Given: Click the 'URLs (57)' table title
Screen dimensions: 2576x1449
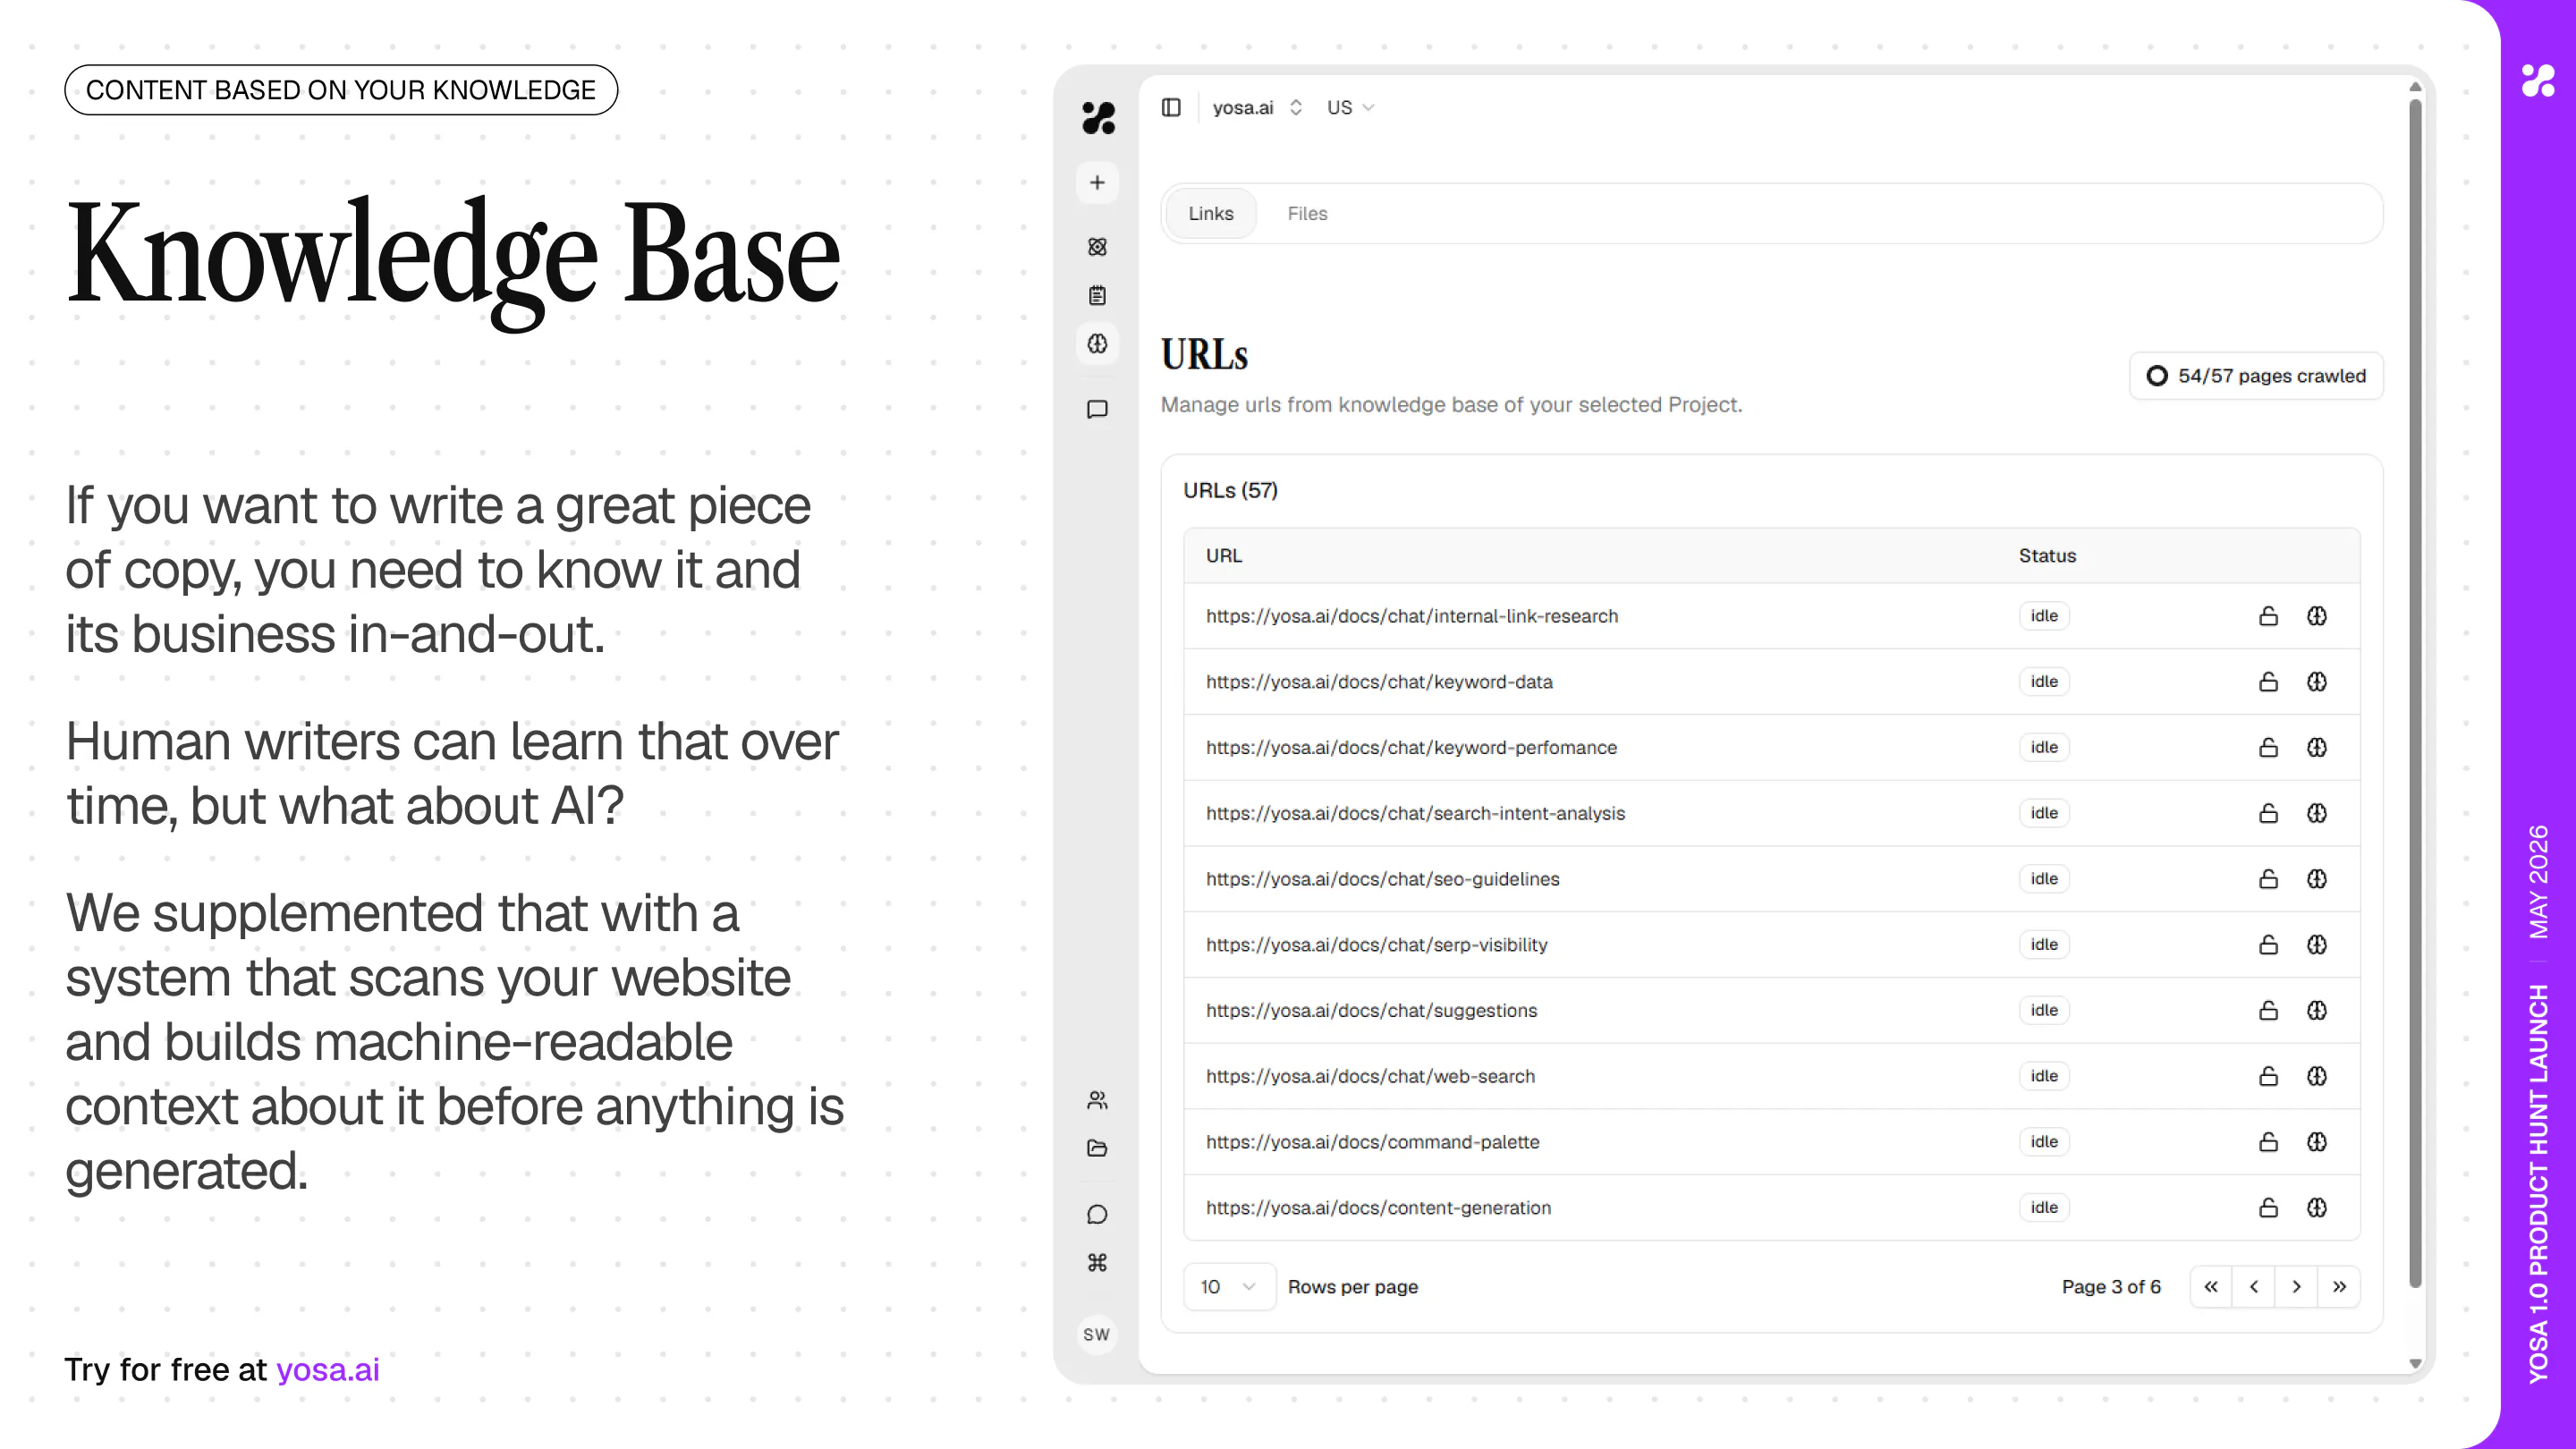Looking at the screenshot, I should (1230, 491).
